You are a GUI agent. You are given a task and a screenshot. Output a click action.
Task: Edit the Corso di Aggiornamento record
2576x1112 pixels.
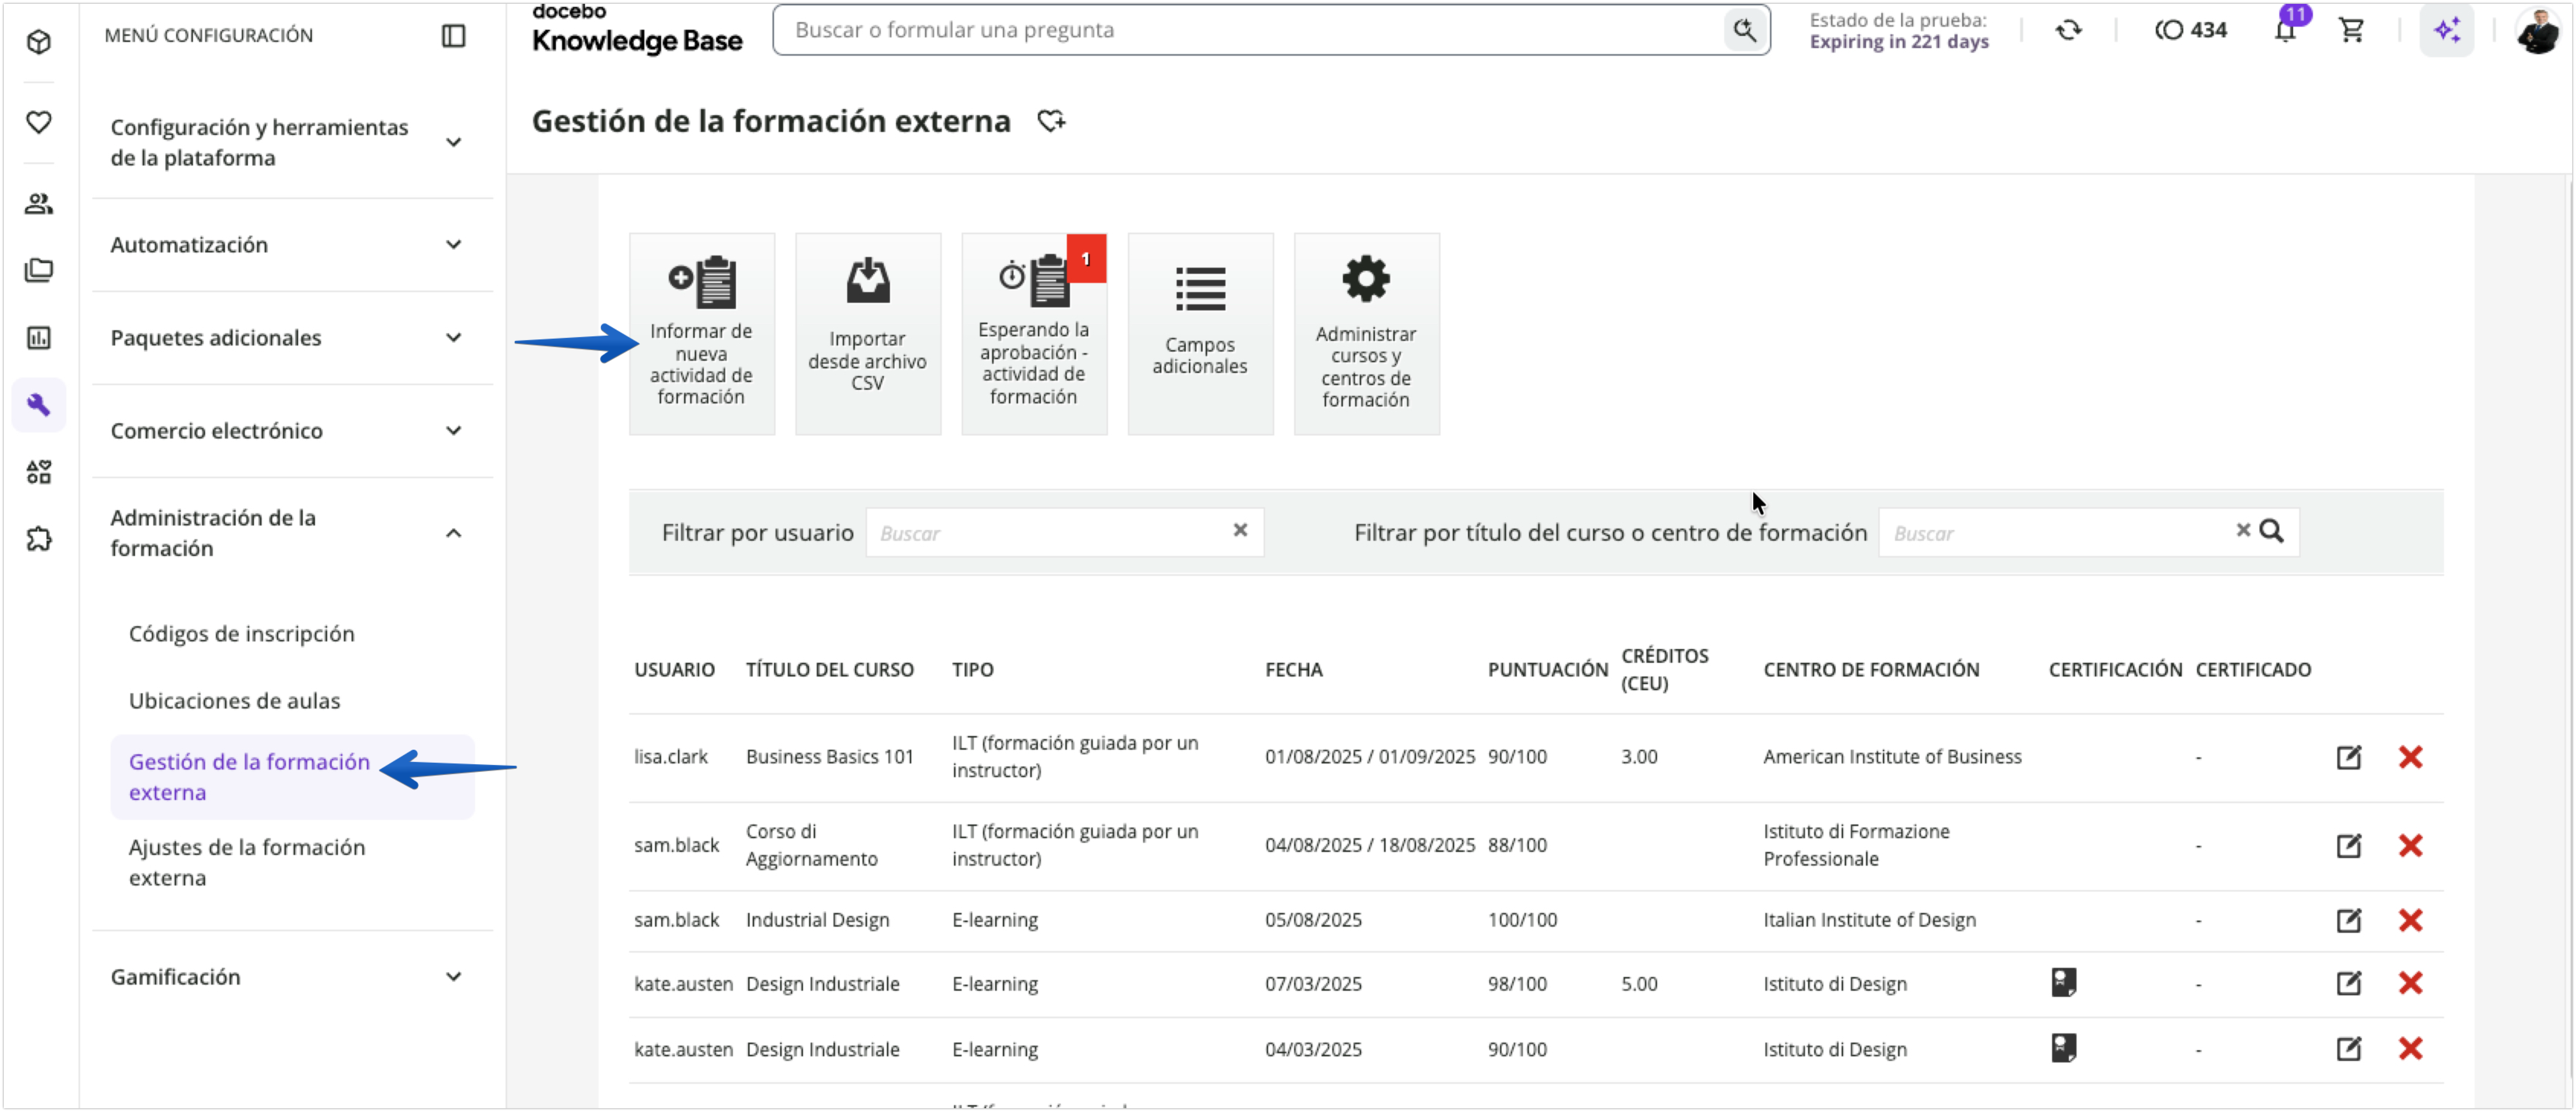[x=2349, y=846]
